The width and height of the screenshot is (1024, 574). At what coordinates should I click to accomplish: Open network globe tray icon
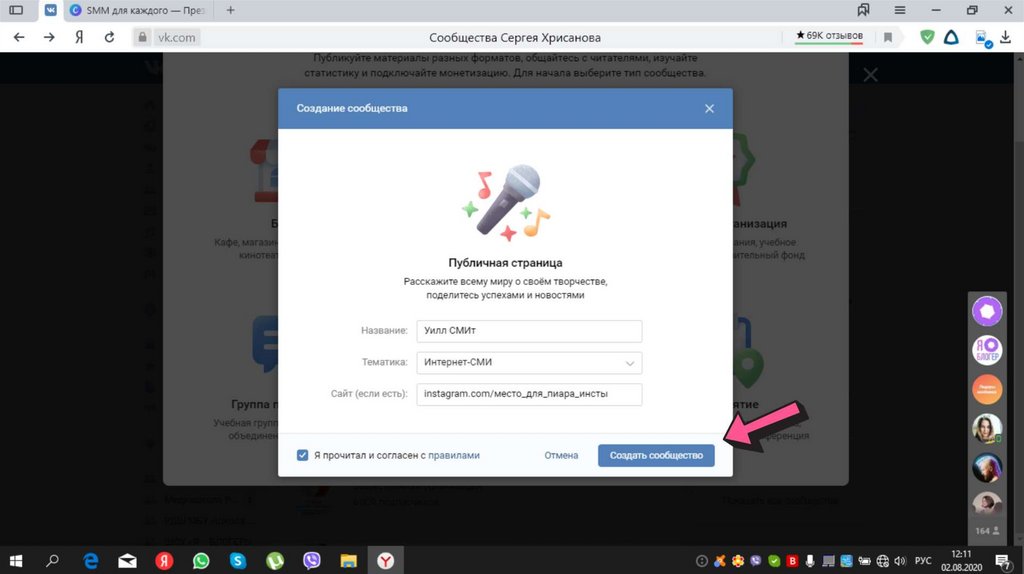[x=882, y=560]
